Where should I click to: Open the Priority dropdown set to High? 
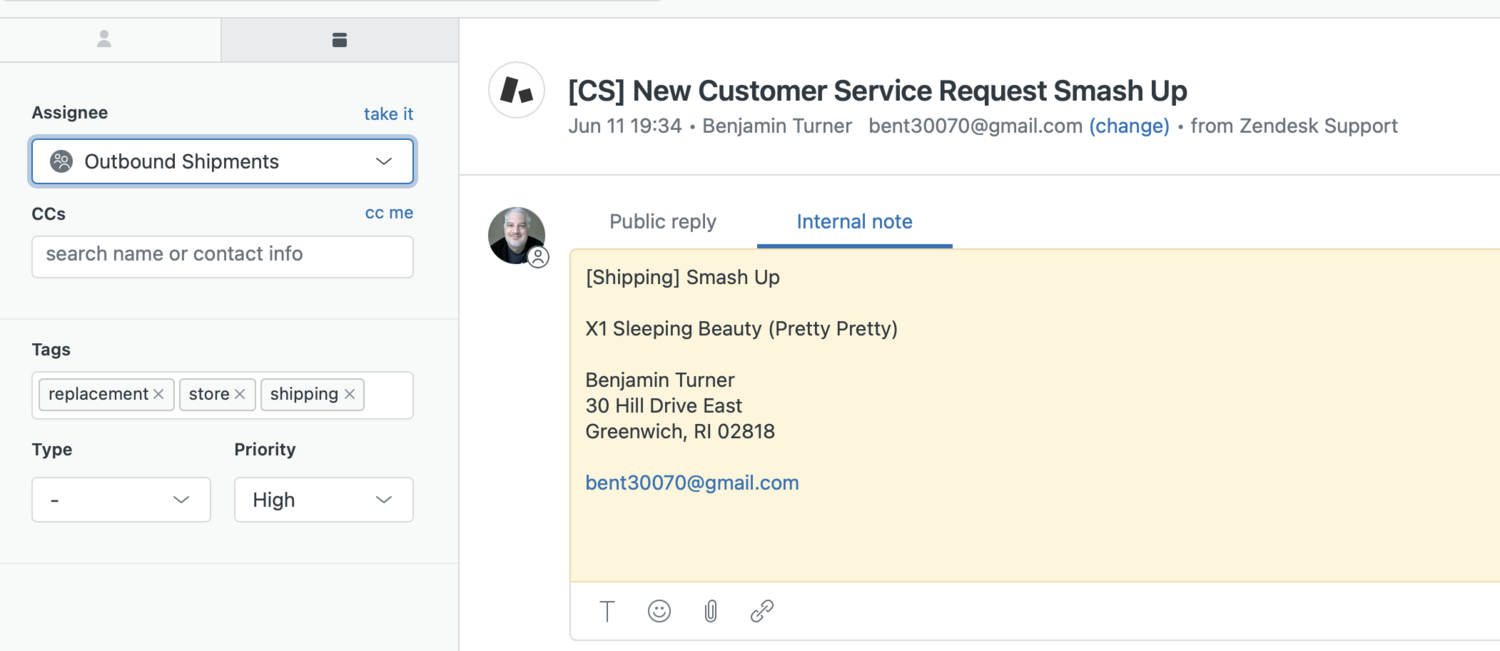324,500
